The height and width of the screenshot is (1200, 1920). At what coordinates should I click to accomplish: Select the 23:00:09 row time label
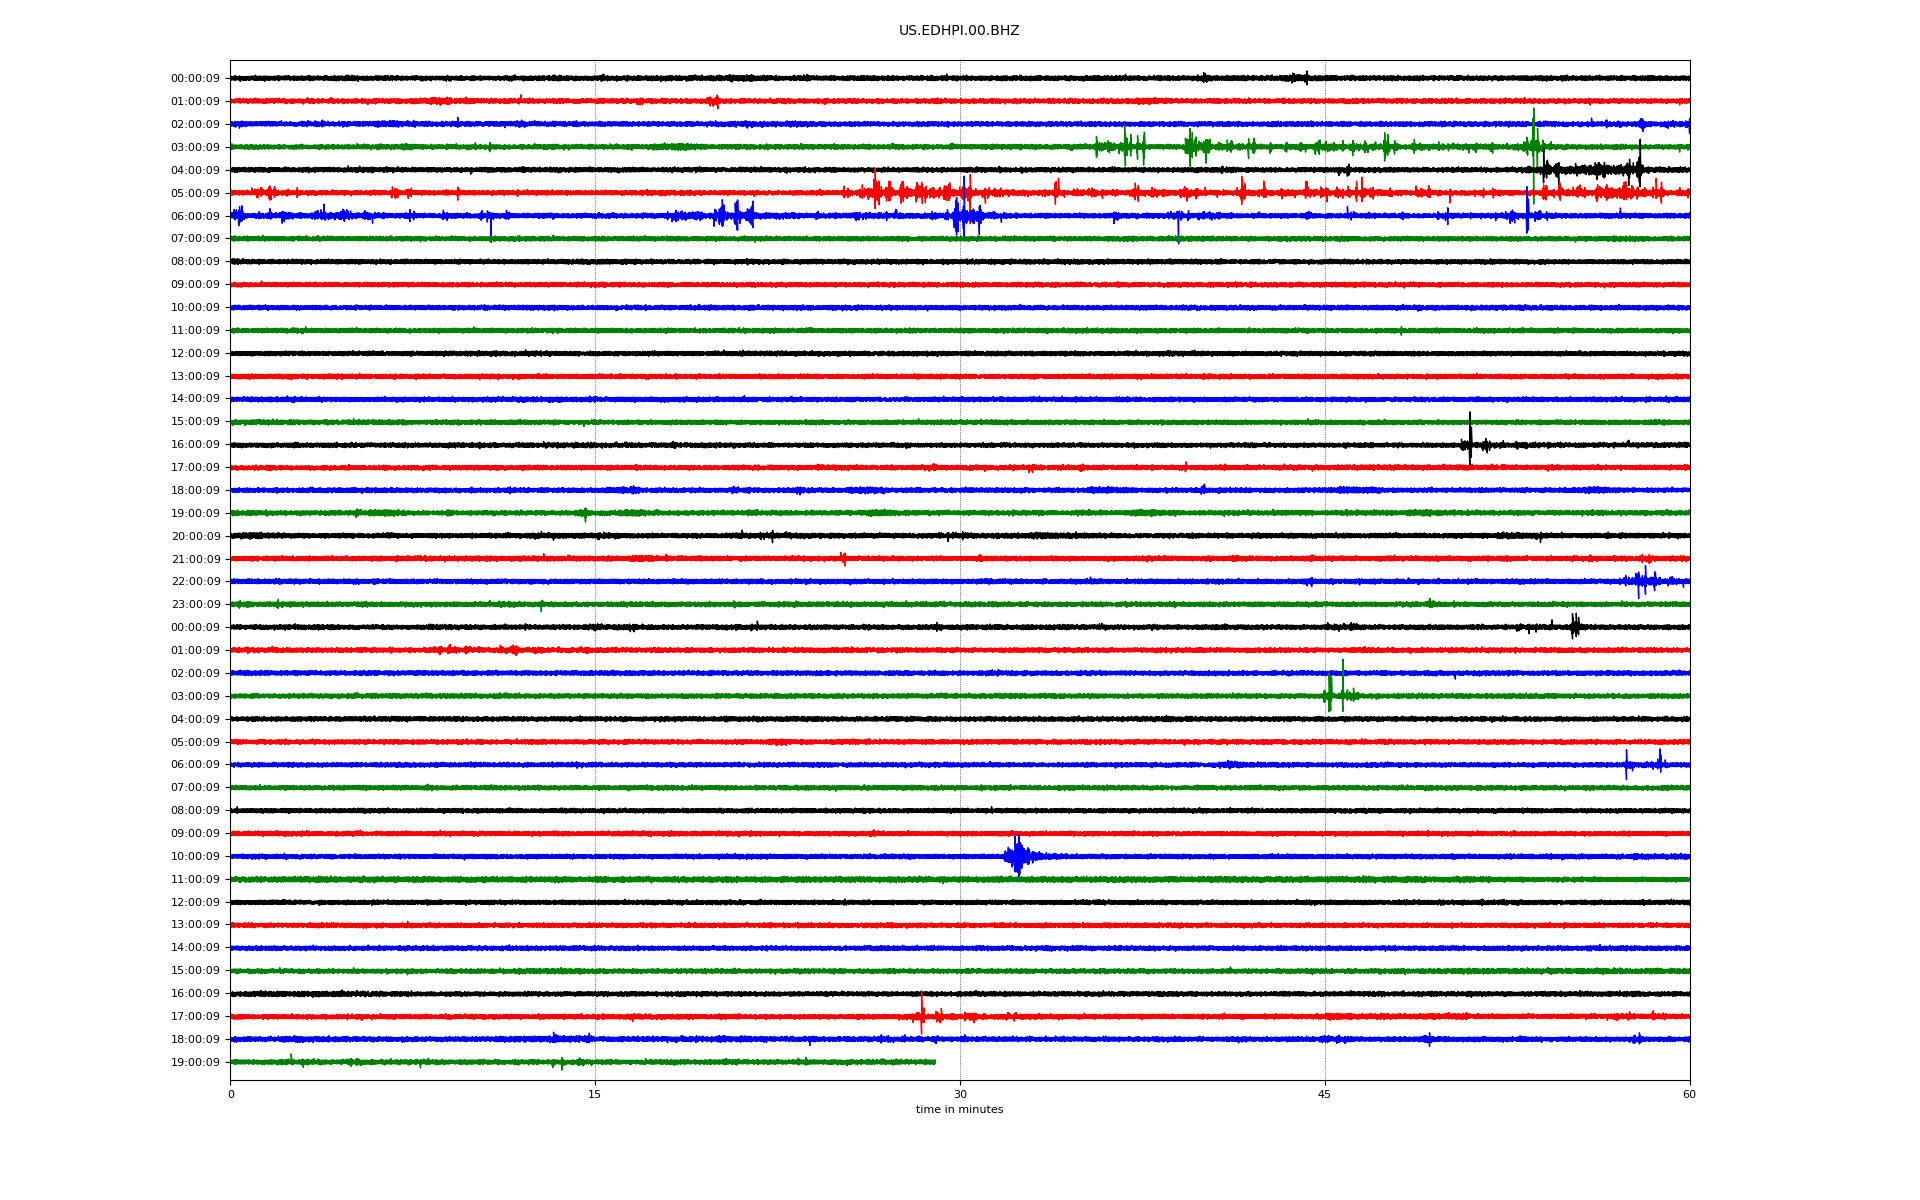click(x=195, y=605)
